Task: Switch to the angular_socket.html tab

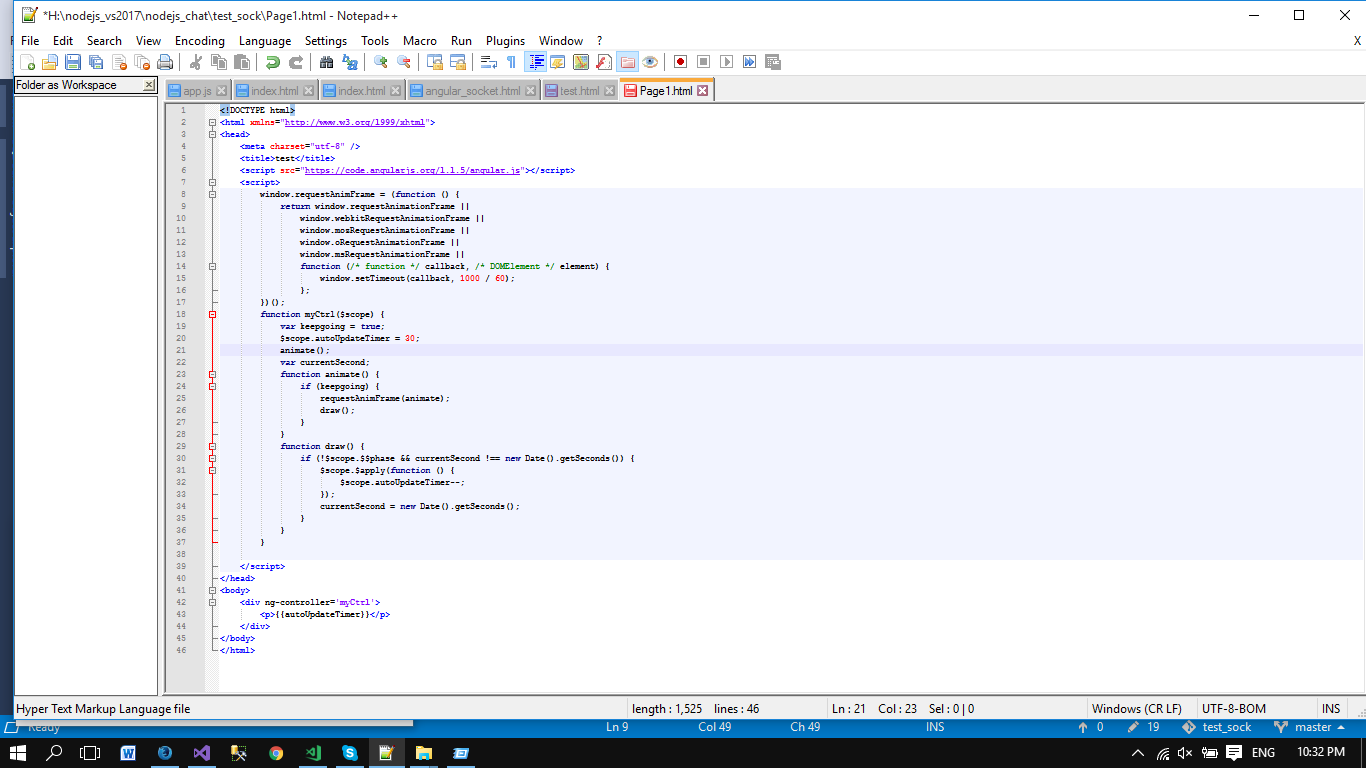Action: 472,91
